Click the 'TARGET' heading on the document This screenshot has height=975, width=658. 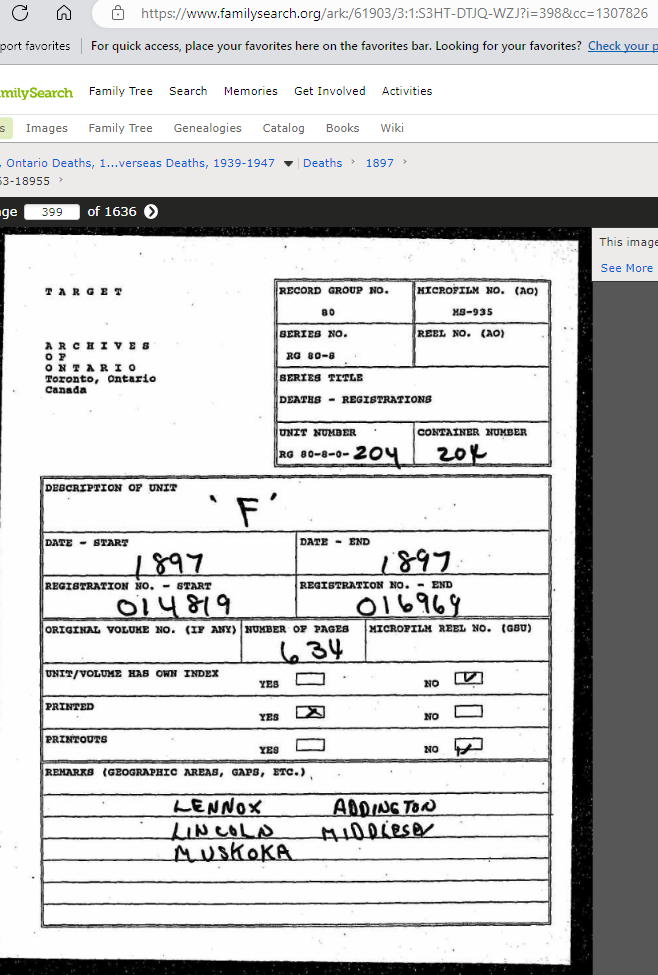[83, 292]
